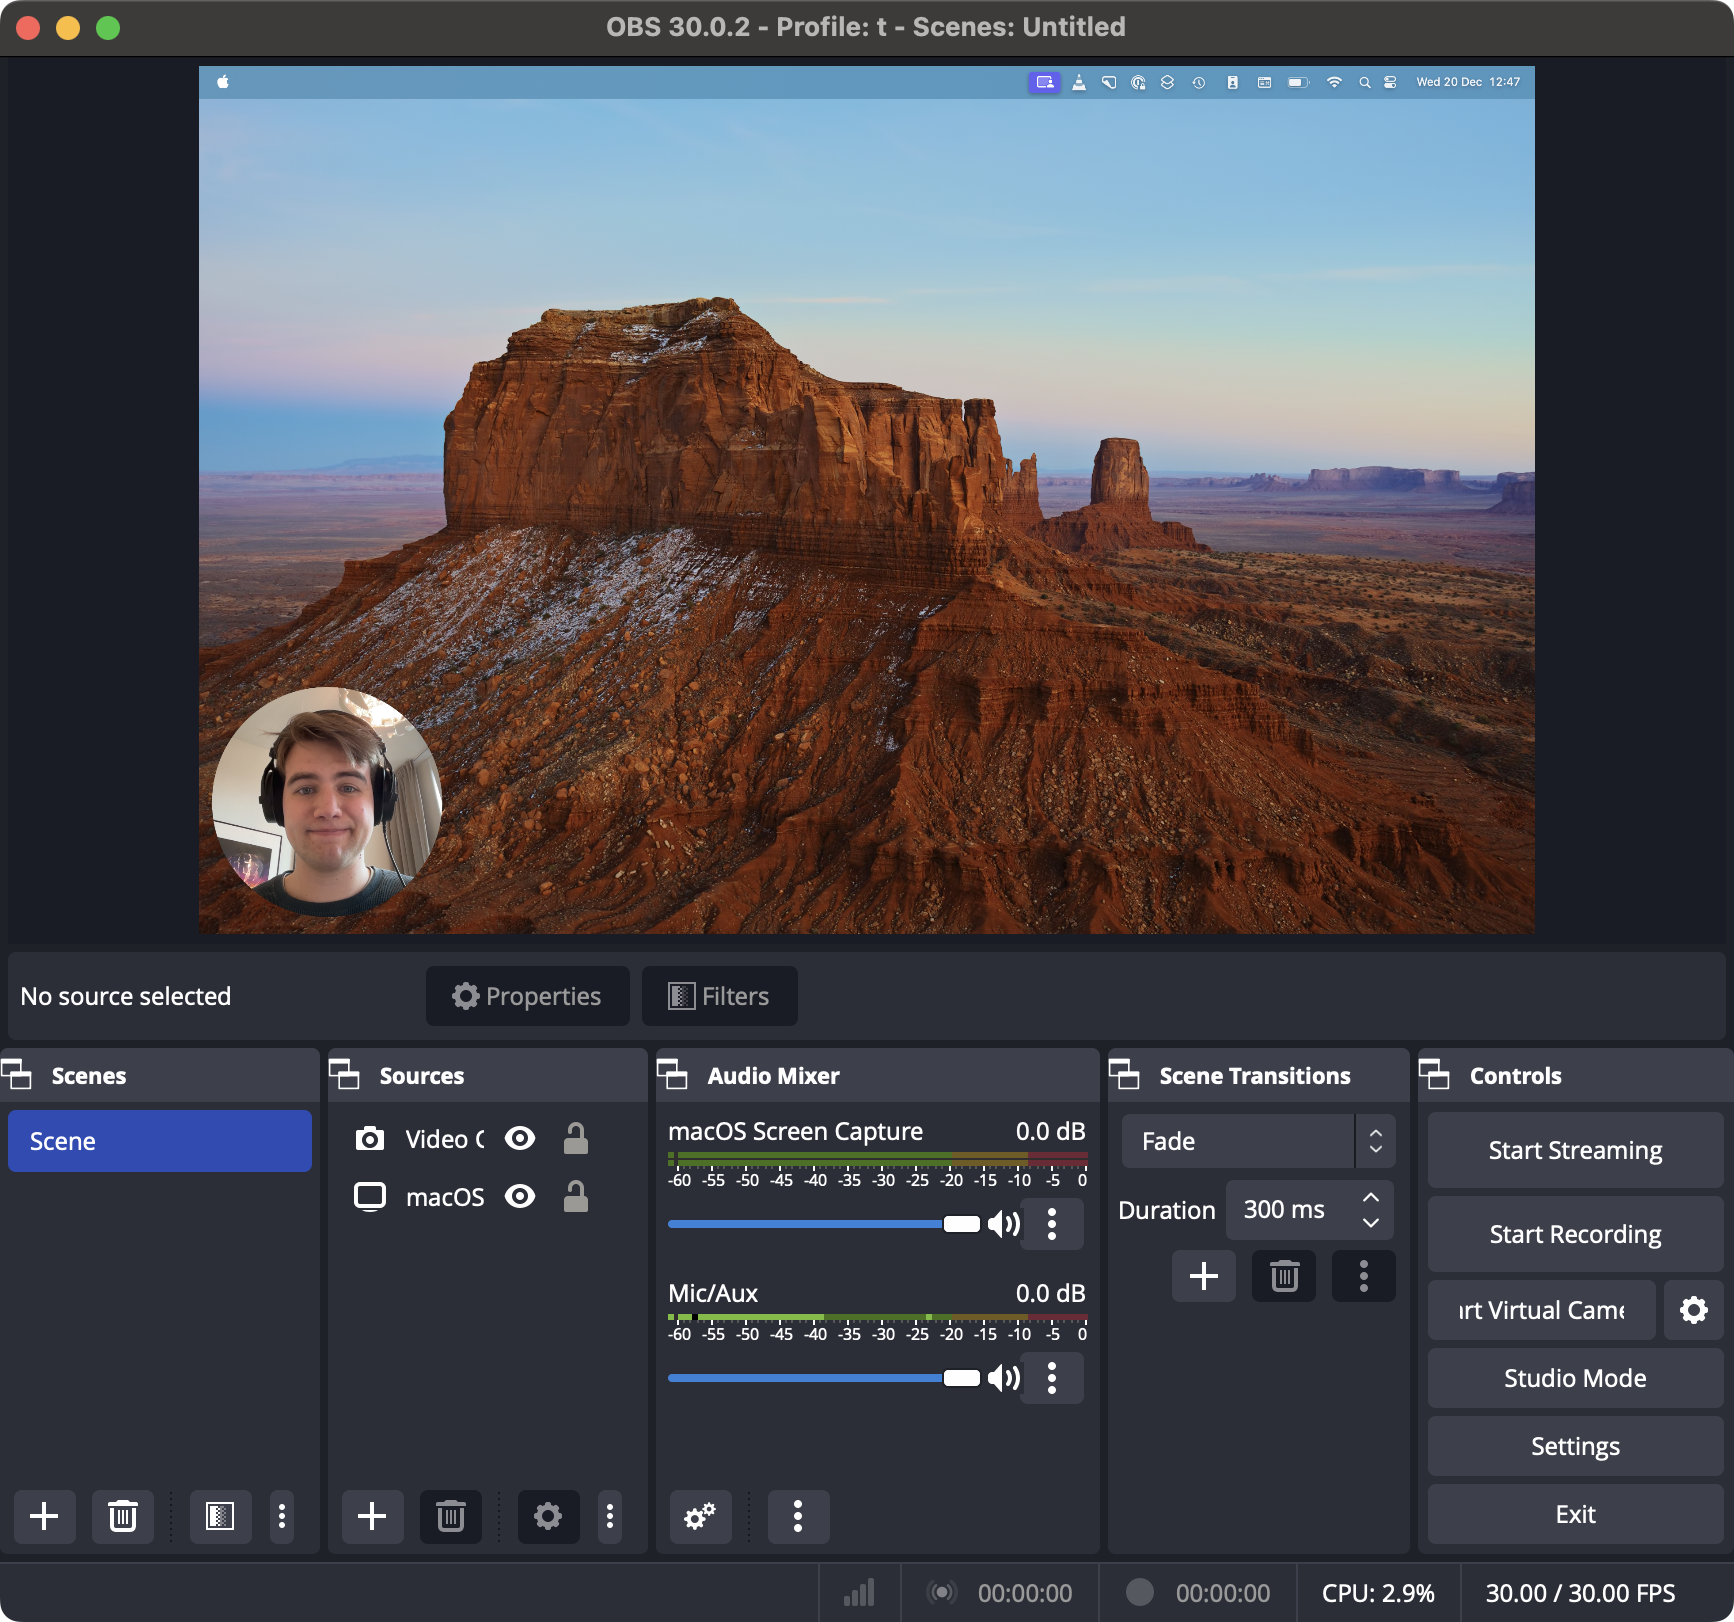Lock the Video Capture source

pos(576,1139)
